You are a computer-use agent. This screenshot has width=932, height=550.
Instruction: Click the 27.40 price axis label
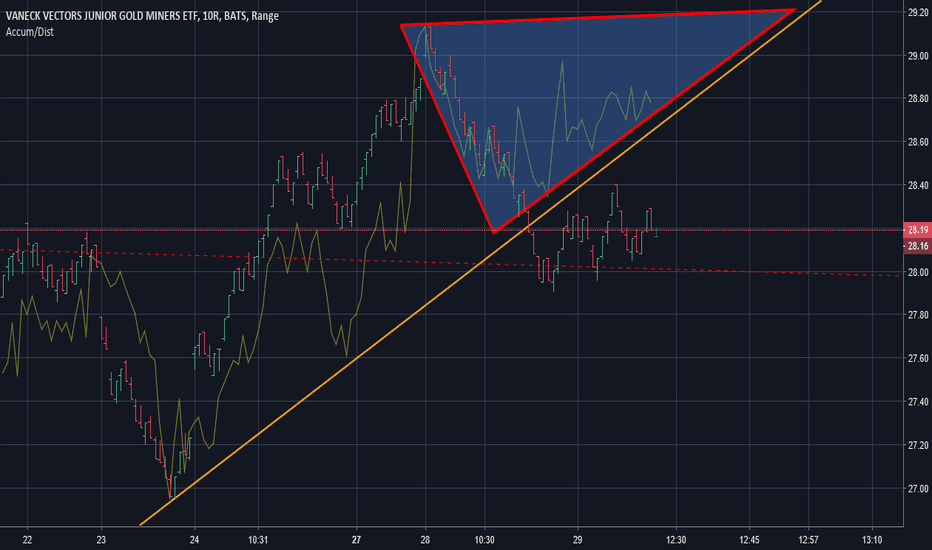pos(918,402)
